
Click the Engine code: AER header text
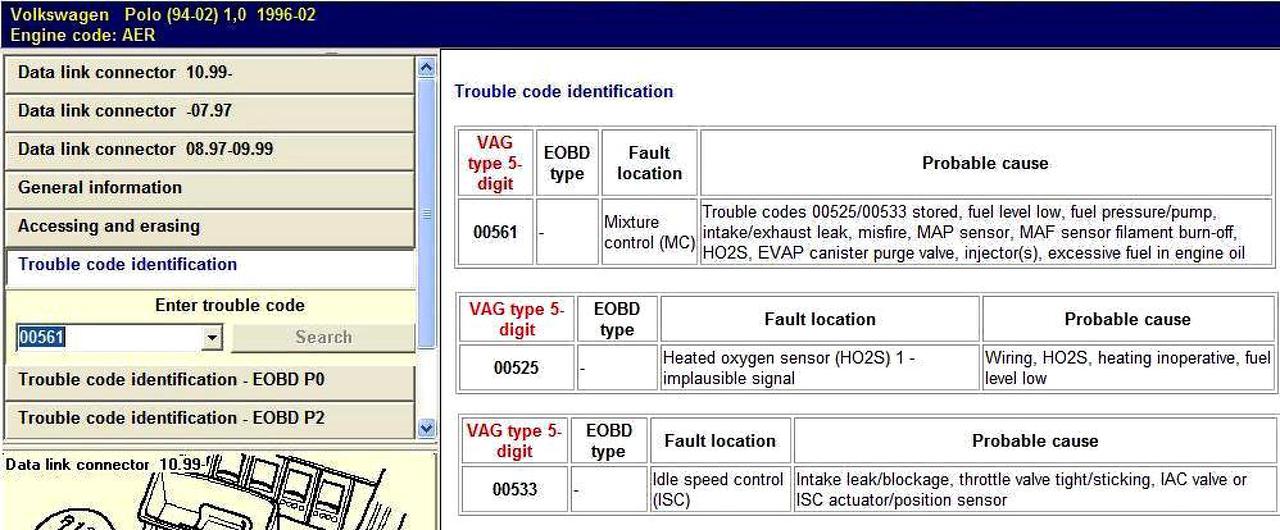[83, 35]
